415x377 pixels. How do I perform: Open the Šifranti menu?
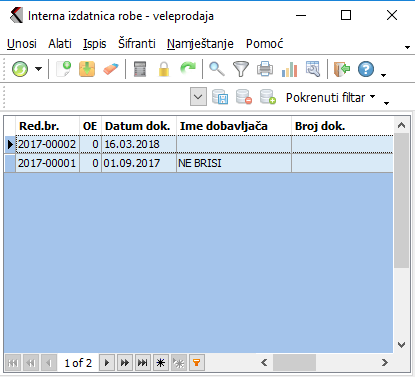[137, 44]
